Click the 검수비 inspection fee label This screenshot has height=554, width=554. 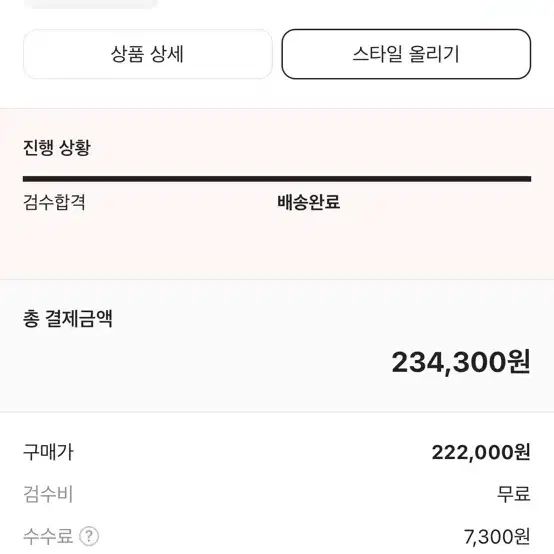click(x=48, y=494)
